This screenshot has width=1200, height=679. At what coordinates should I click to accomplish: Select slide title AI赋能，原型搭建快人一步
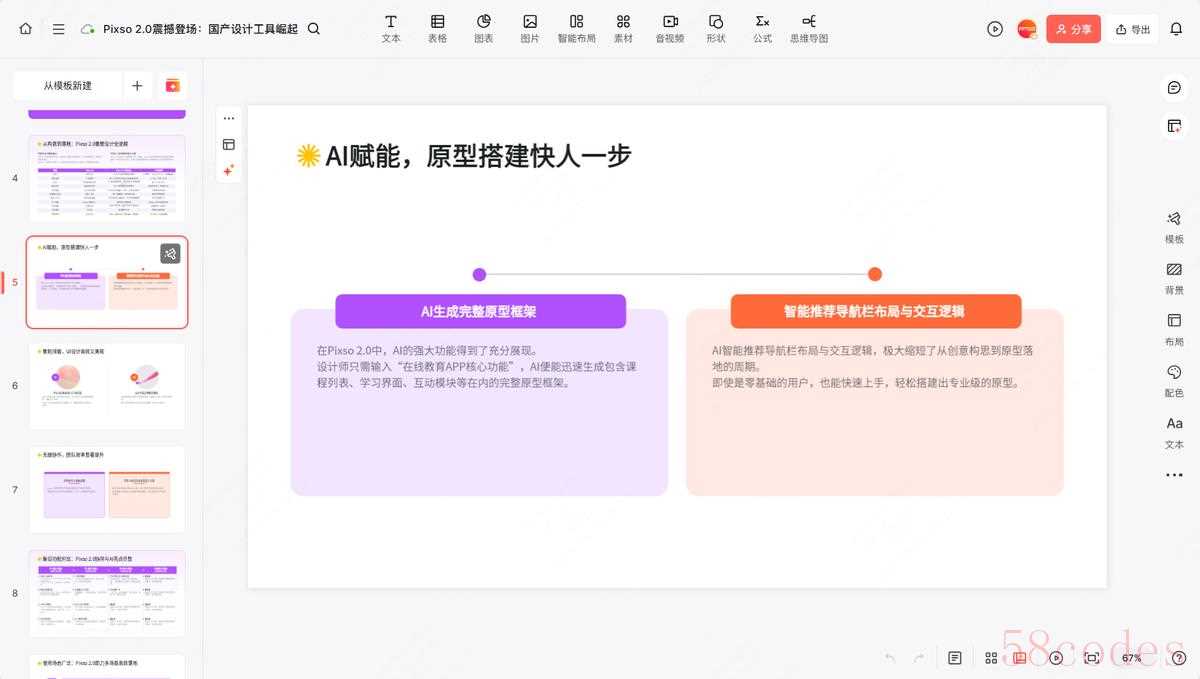pyautogui.click(x=478, y=156)
